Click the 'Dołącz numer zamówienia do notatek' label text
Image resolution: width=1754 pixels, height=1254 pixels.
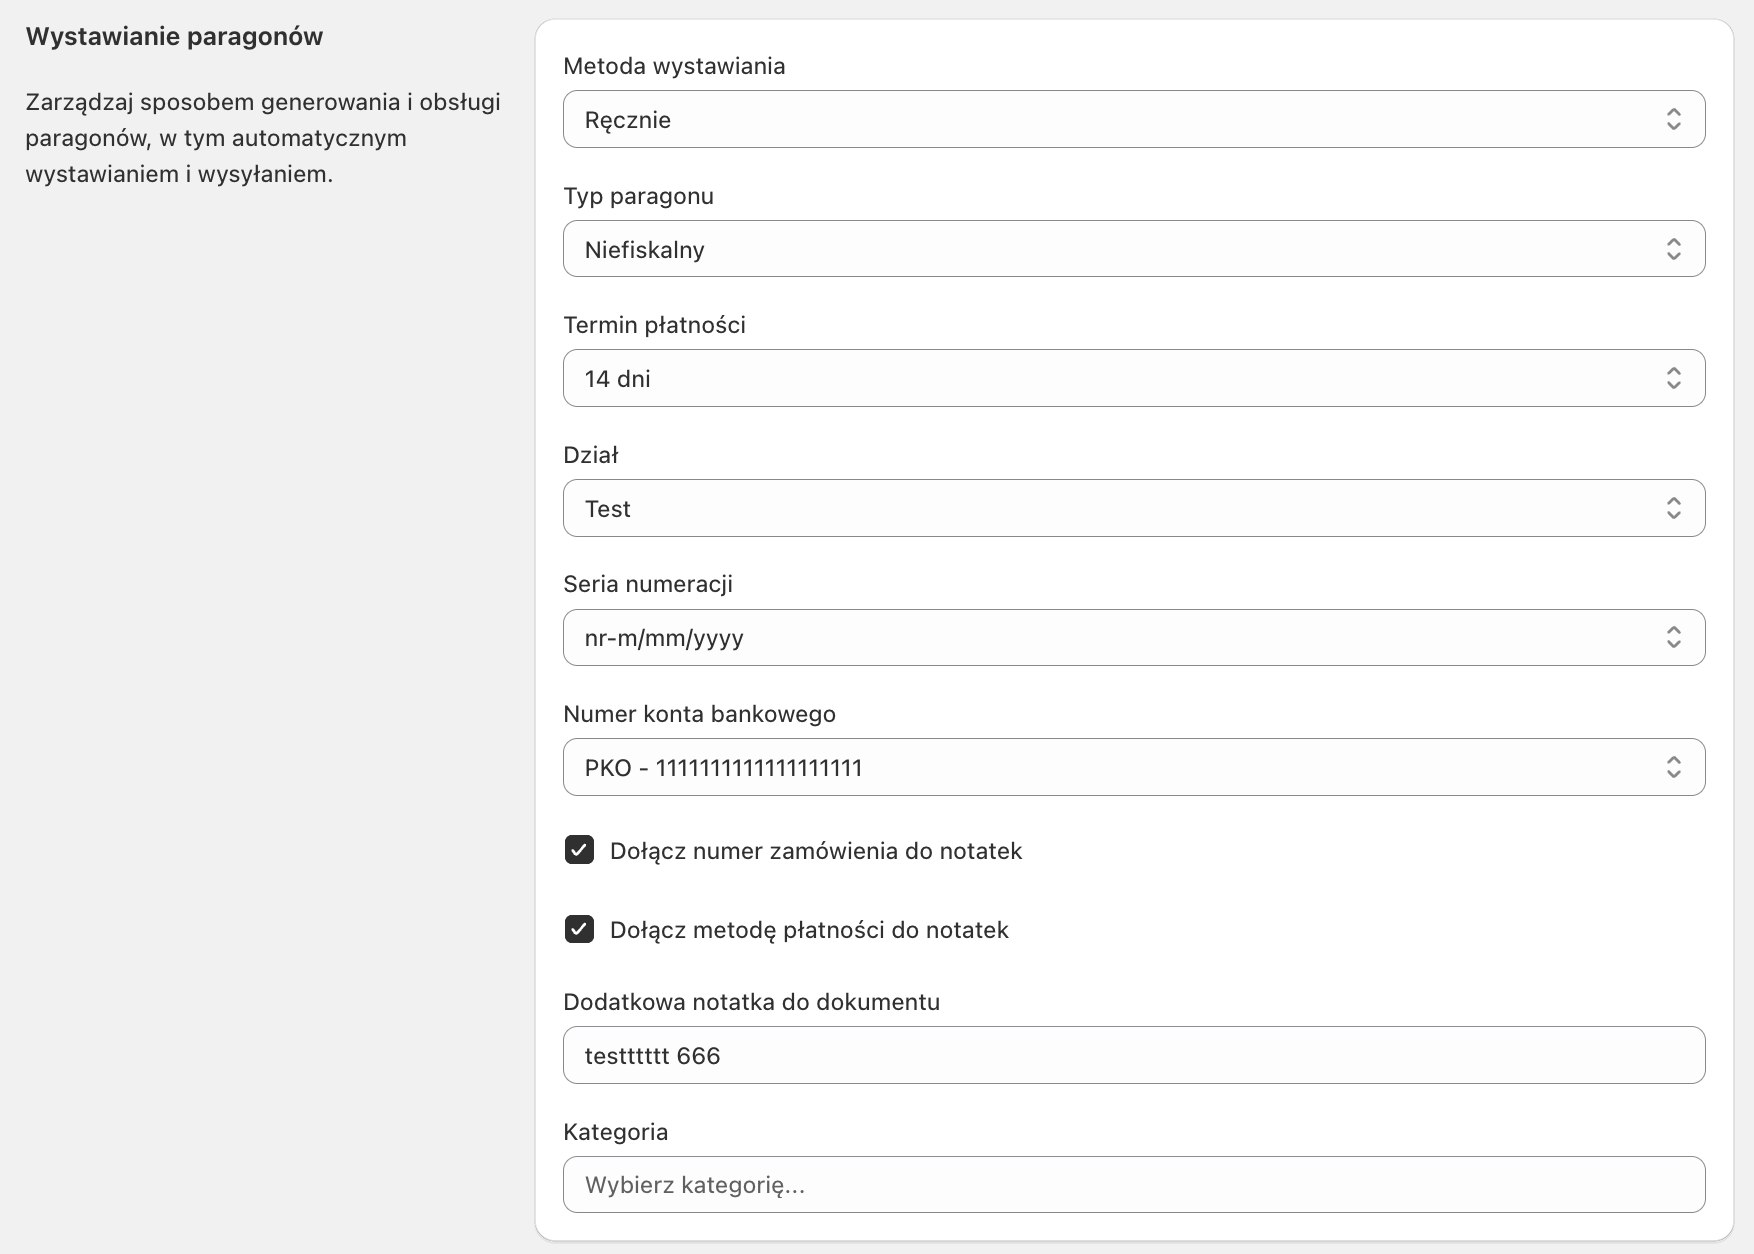pos(815,851)
